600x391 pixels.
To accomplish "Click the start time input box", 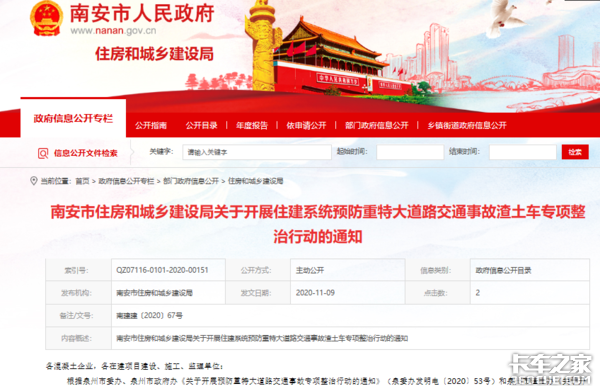I will click(x=410, y=152).
